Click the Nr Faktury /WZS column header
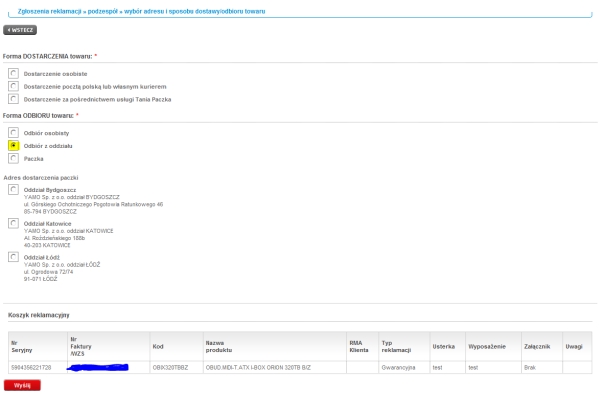This screenshot has height=394, width=600. pyautogui.click(x=109, y=347)
